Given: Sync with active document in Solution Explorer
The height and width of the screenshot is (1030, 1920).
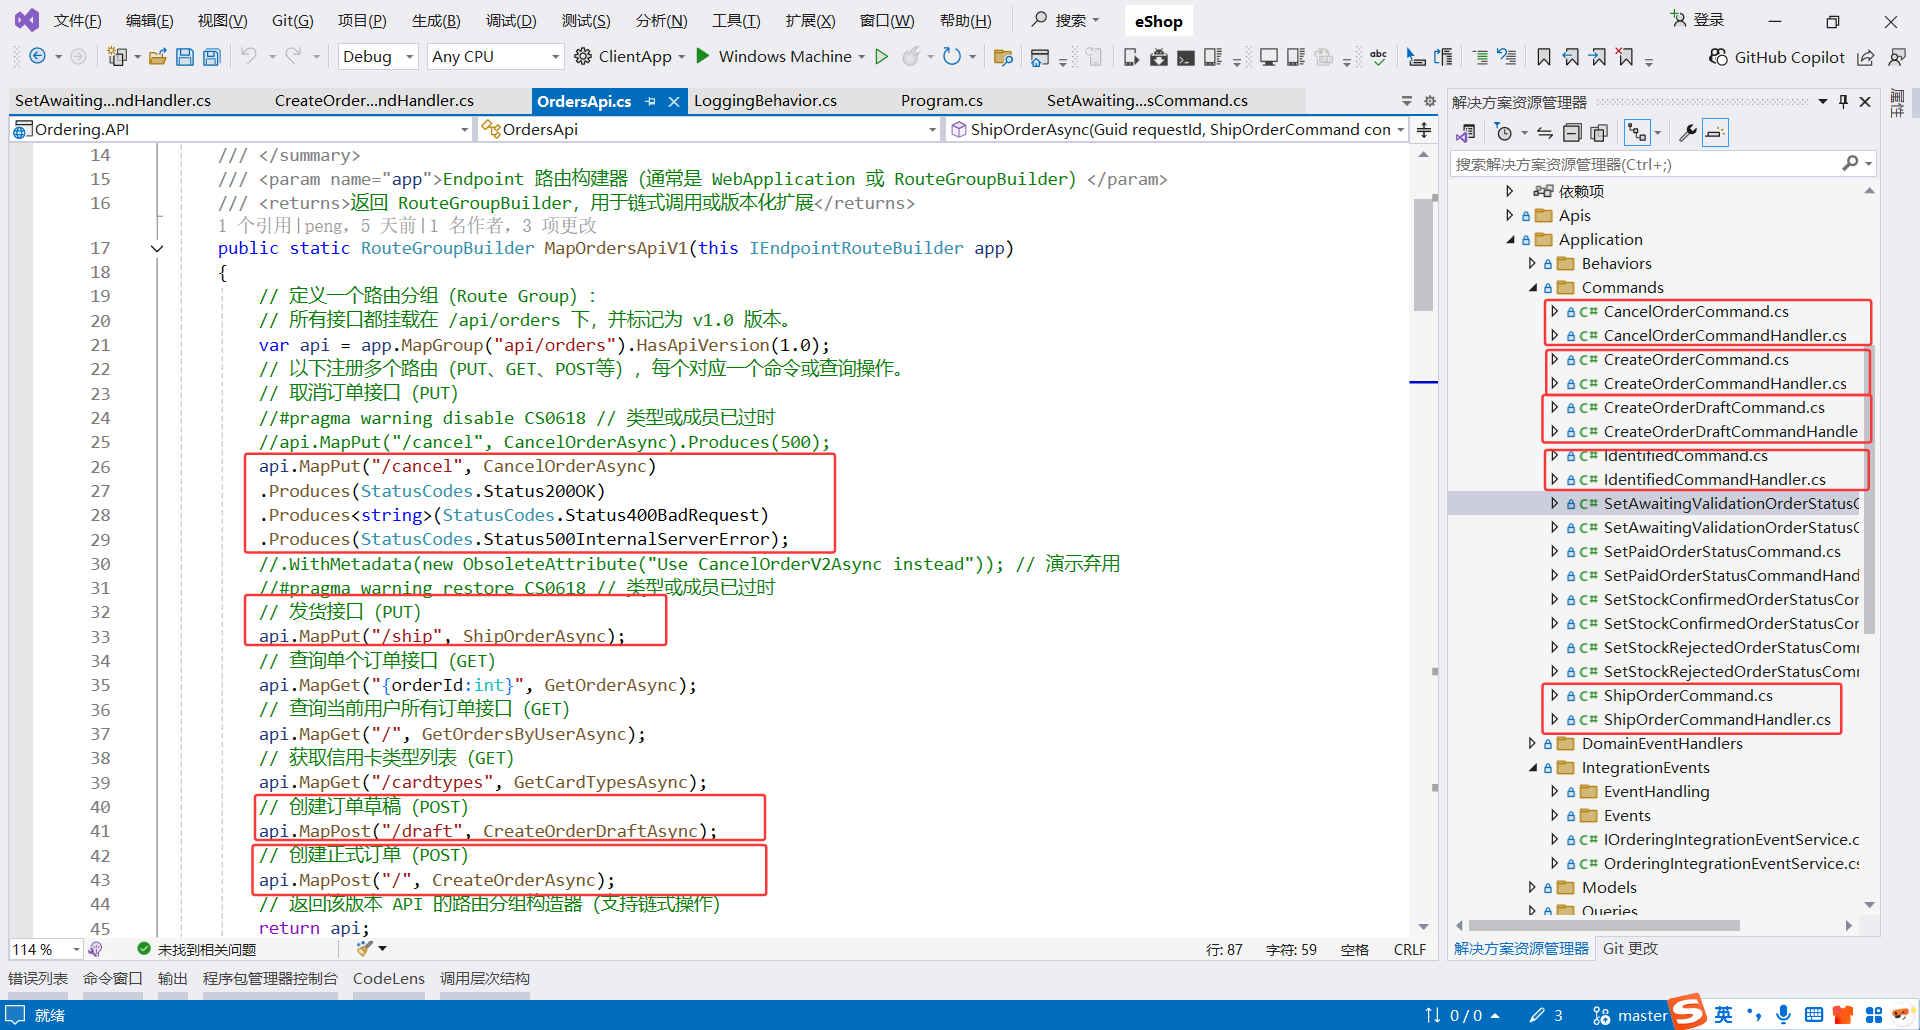Looking at the screenshot, I should click(x=1545, y=132).
